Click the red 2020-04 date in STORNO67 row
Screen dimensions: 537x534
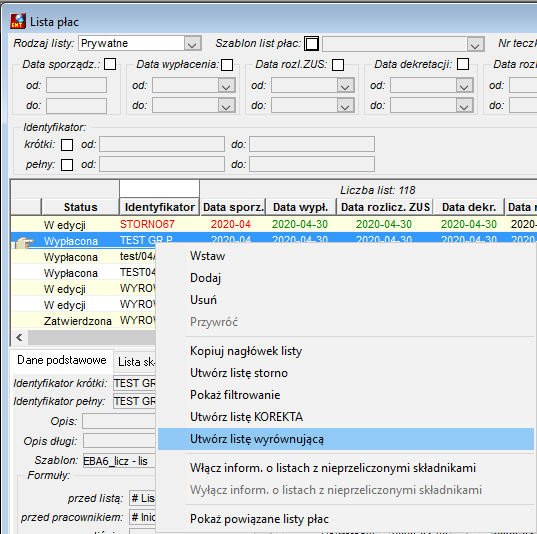pyautogui.click(x=231, y=224)
